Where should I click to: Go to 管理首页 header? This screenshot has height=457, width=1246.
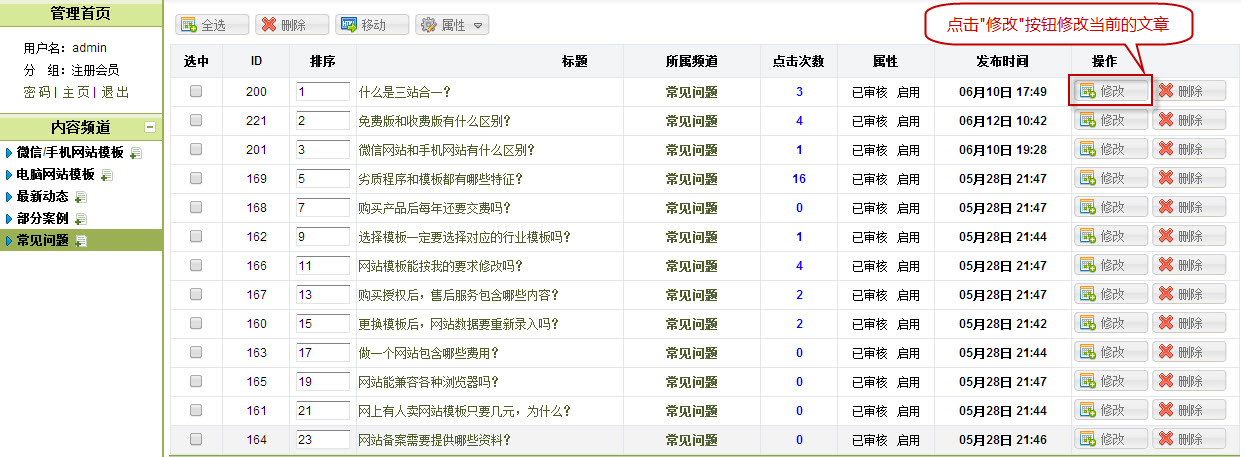pyautogui.click(x=80, y=14)
